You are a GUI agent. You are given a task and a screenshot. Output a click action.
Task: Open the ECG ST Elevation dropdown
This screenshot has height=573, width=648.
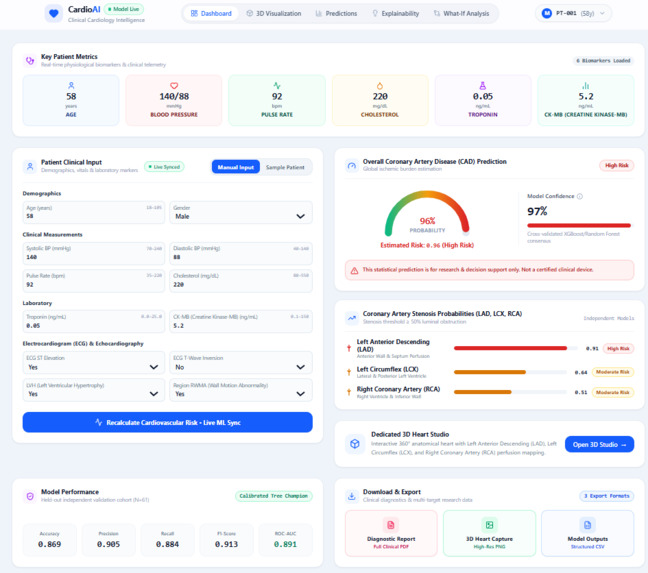pos(94,363)
